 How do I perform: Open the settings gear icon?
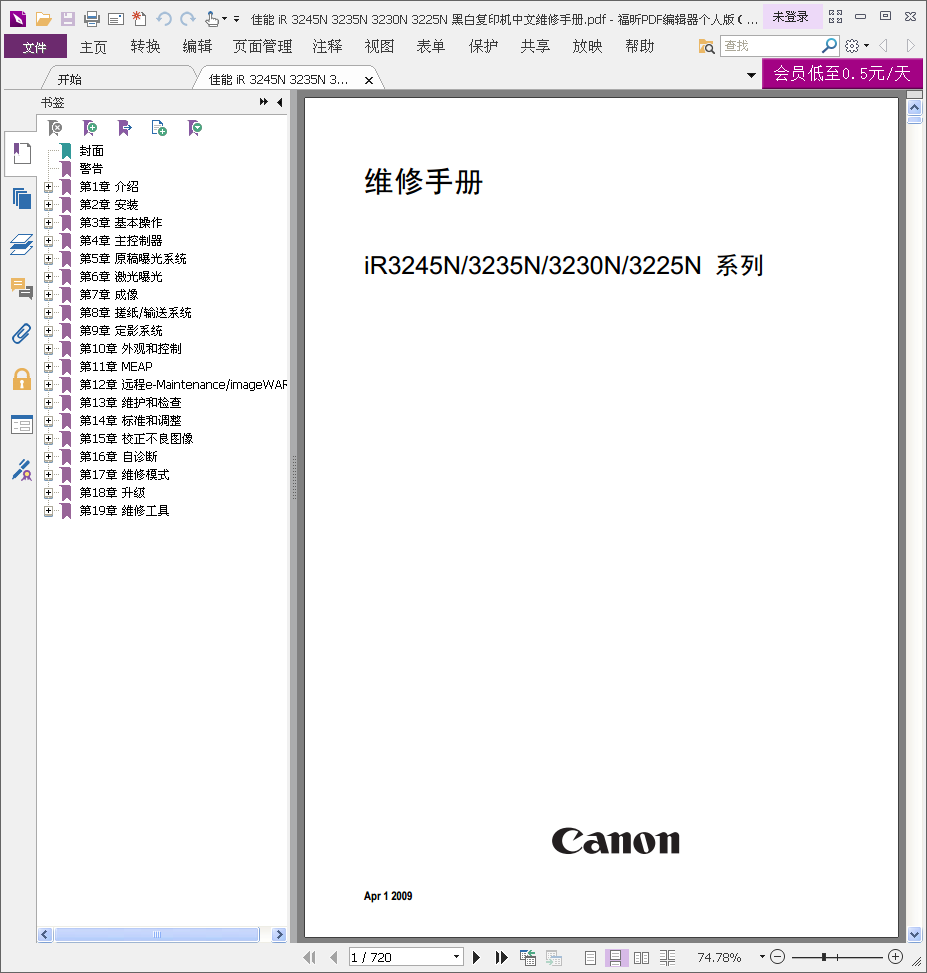coord(852,46)
